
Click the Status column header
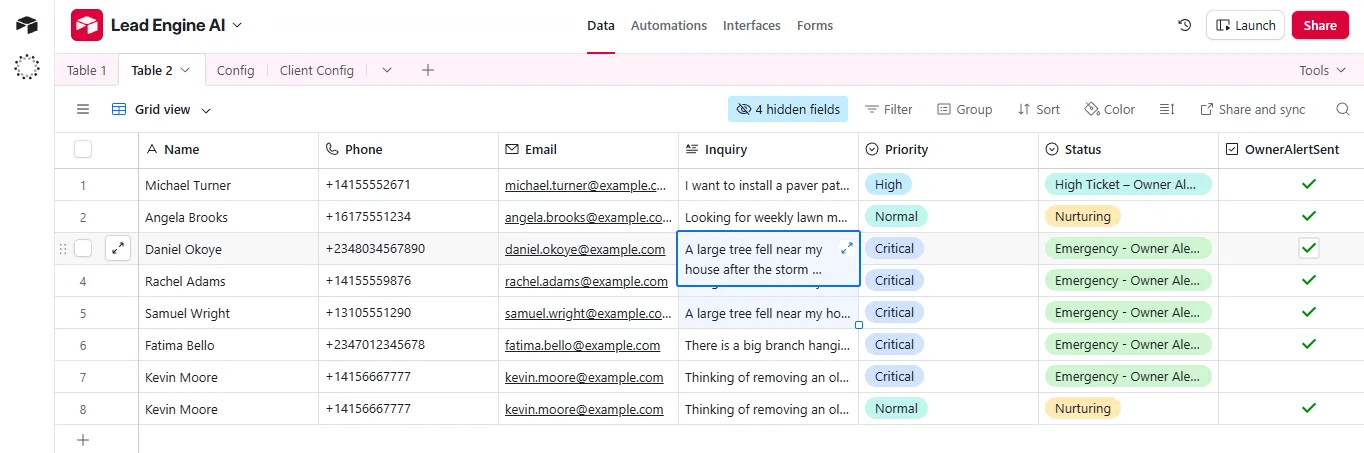[x=1129, y=149]
